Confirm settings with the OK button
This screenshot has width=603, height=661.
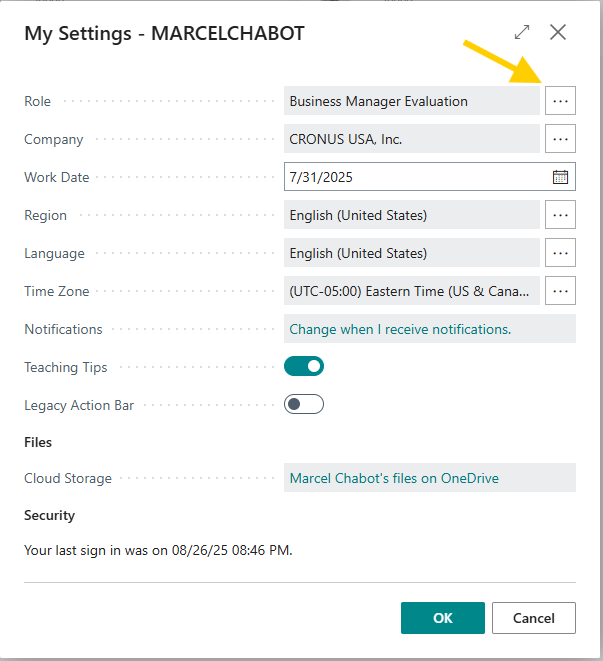pos(443,618)
